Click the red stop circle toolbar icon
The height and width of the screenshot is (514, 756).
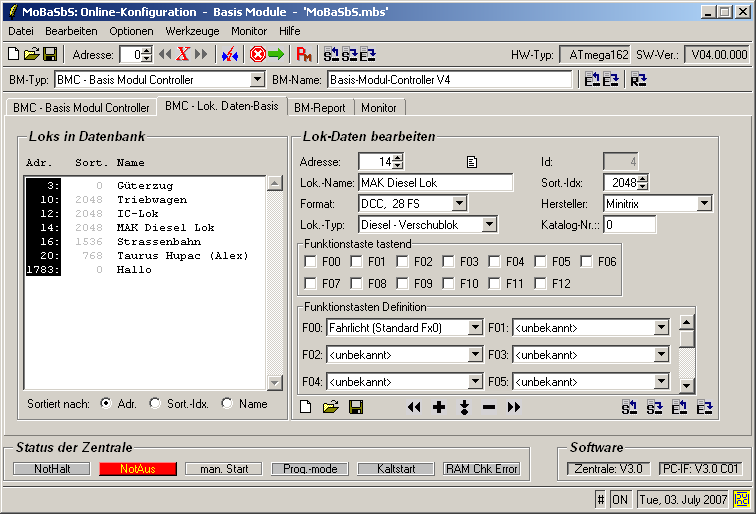257,54
